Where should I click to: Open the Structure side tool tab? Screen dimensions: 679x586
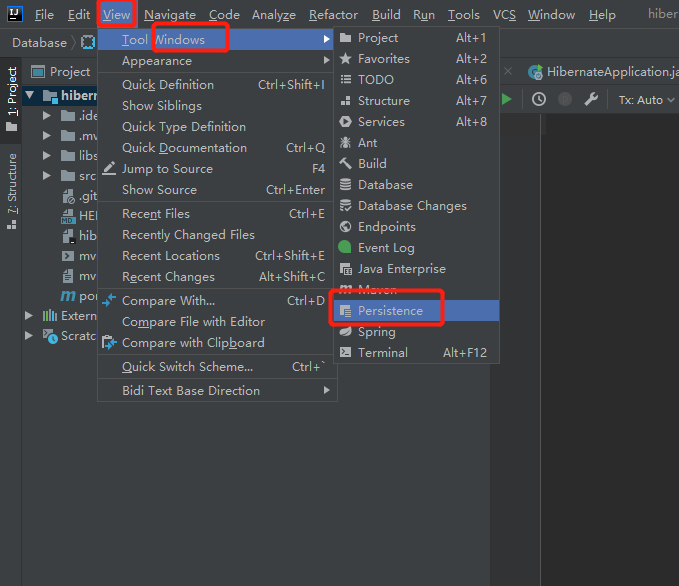(x=12, y=192)
